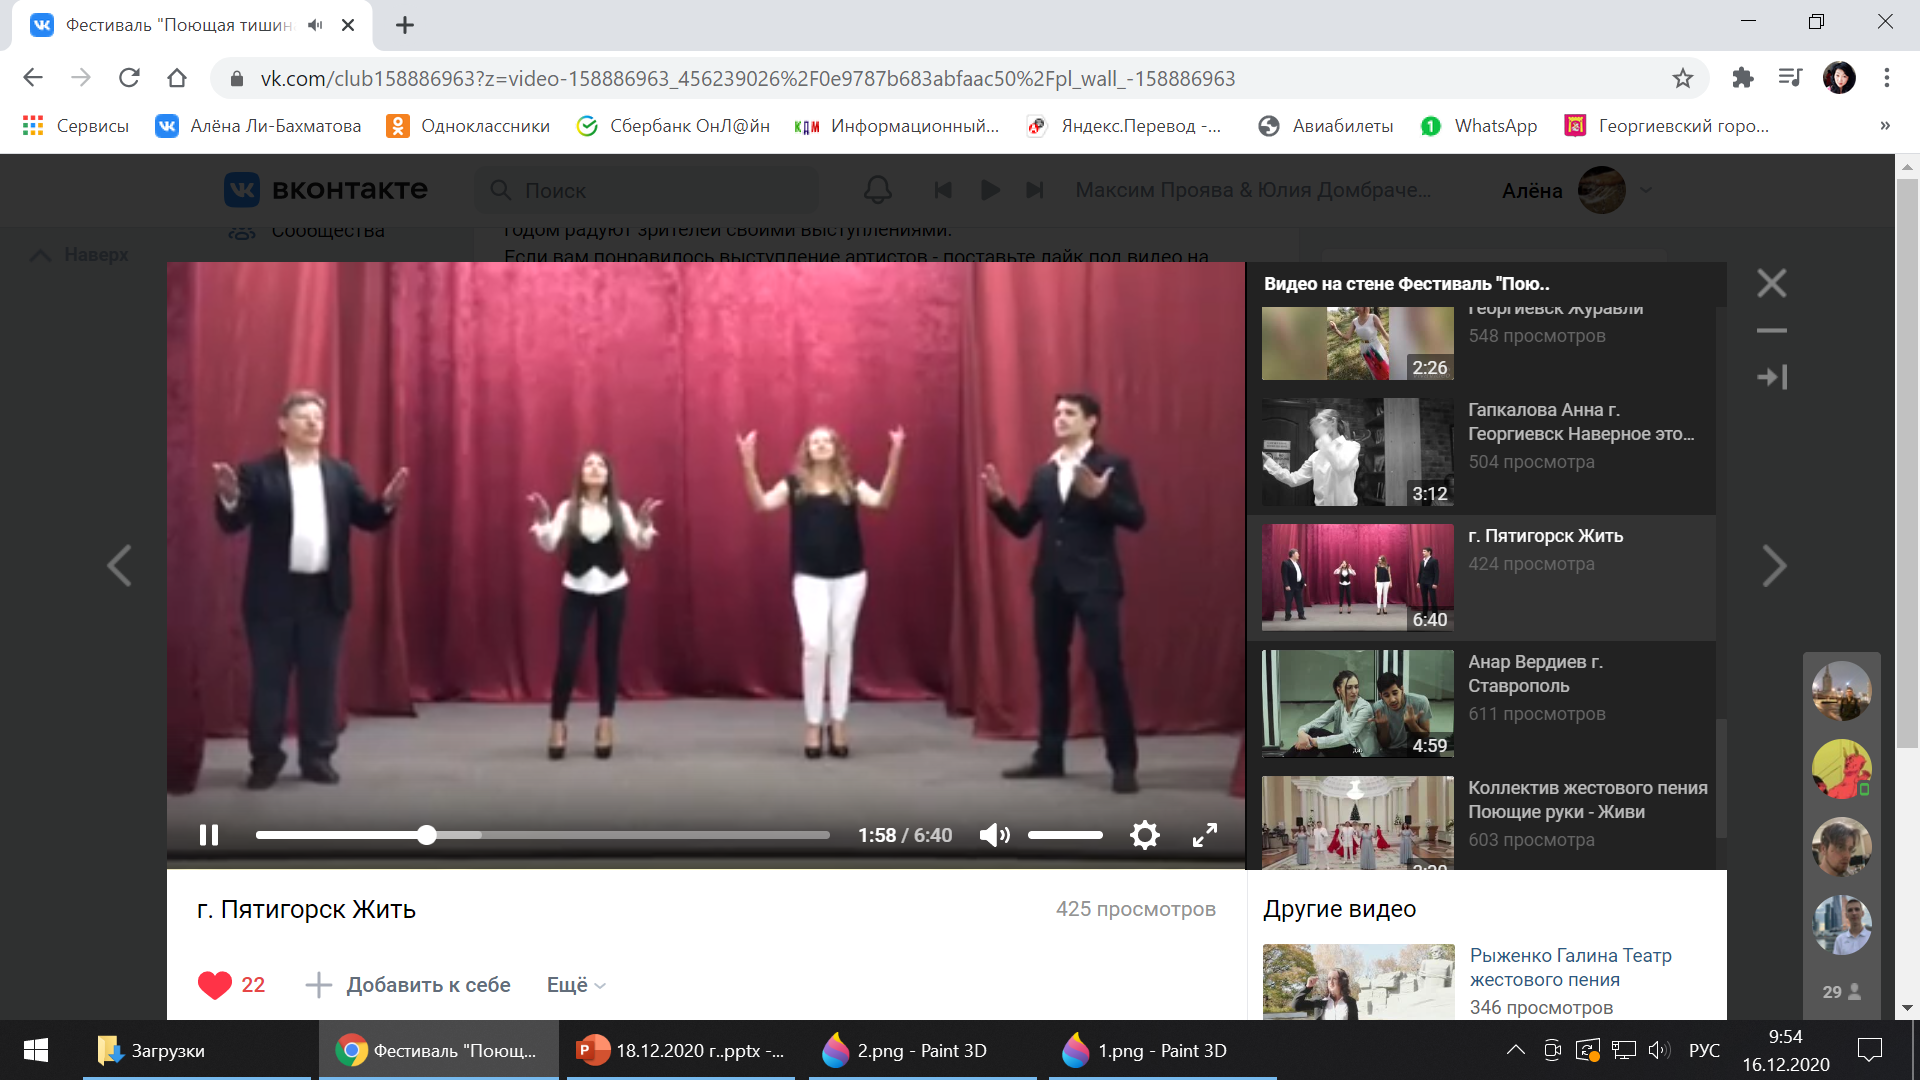The height and width of the screenshot is (1080, 1920).
Task: Select г. Пятигорск Жить playlist item
Action: (1482, 578)
